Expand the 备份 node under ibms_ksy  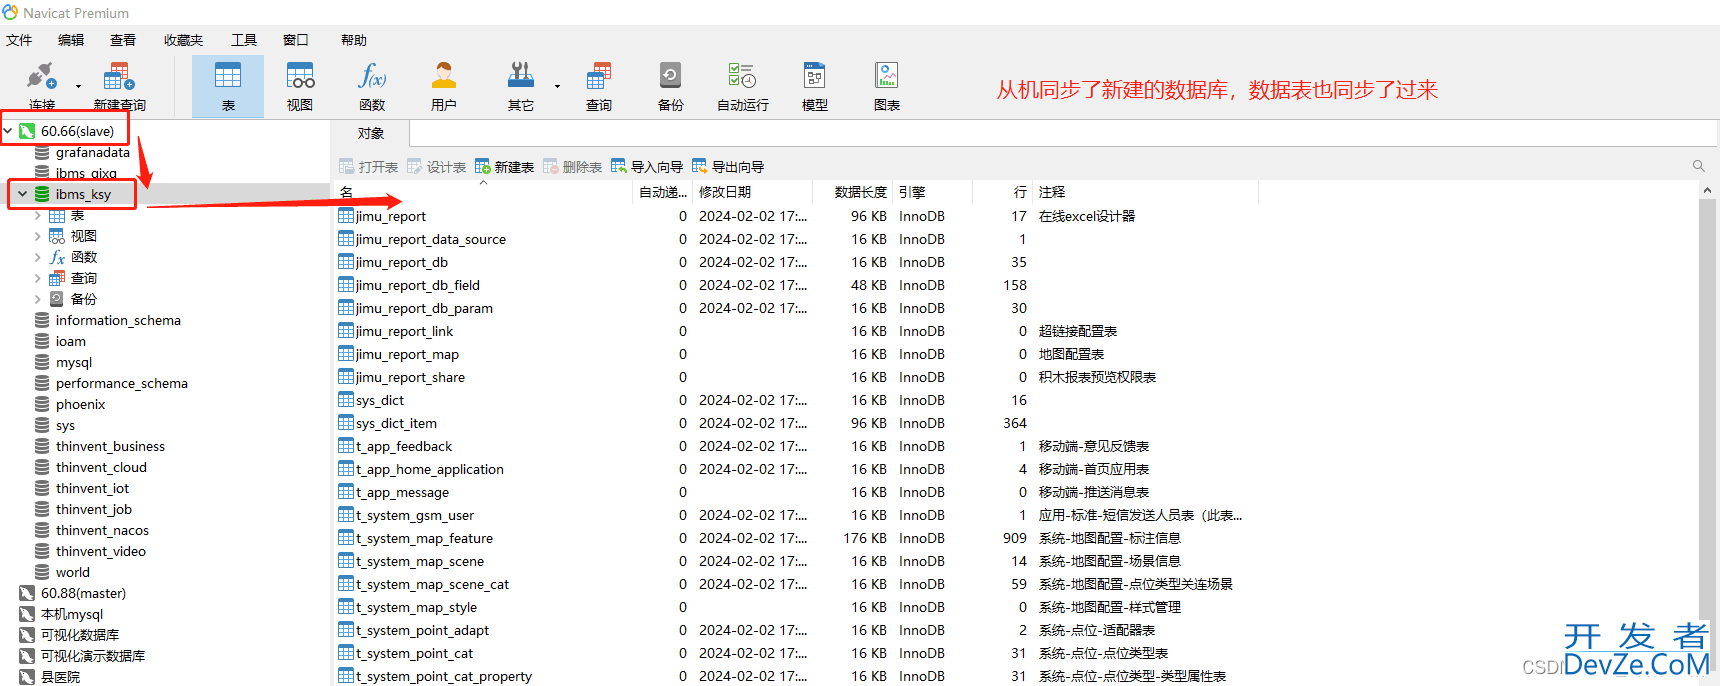38,299
